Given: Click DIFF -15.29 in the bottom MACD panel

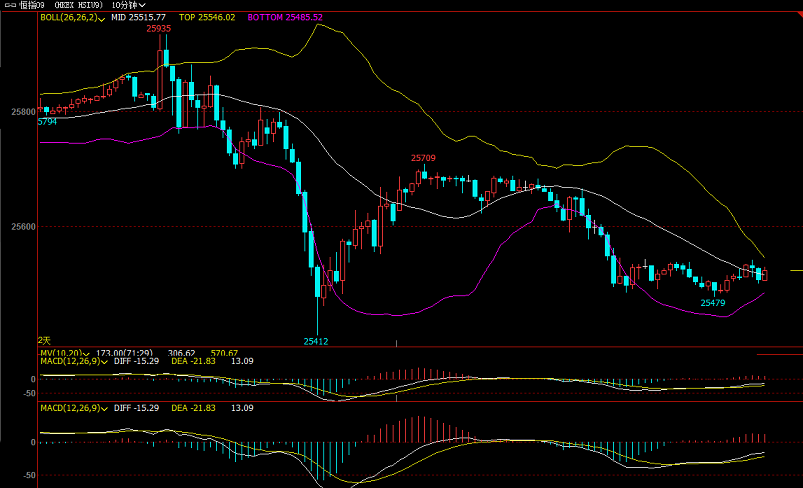Looking at the screenshot, I should click(x=136, y=408).
